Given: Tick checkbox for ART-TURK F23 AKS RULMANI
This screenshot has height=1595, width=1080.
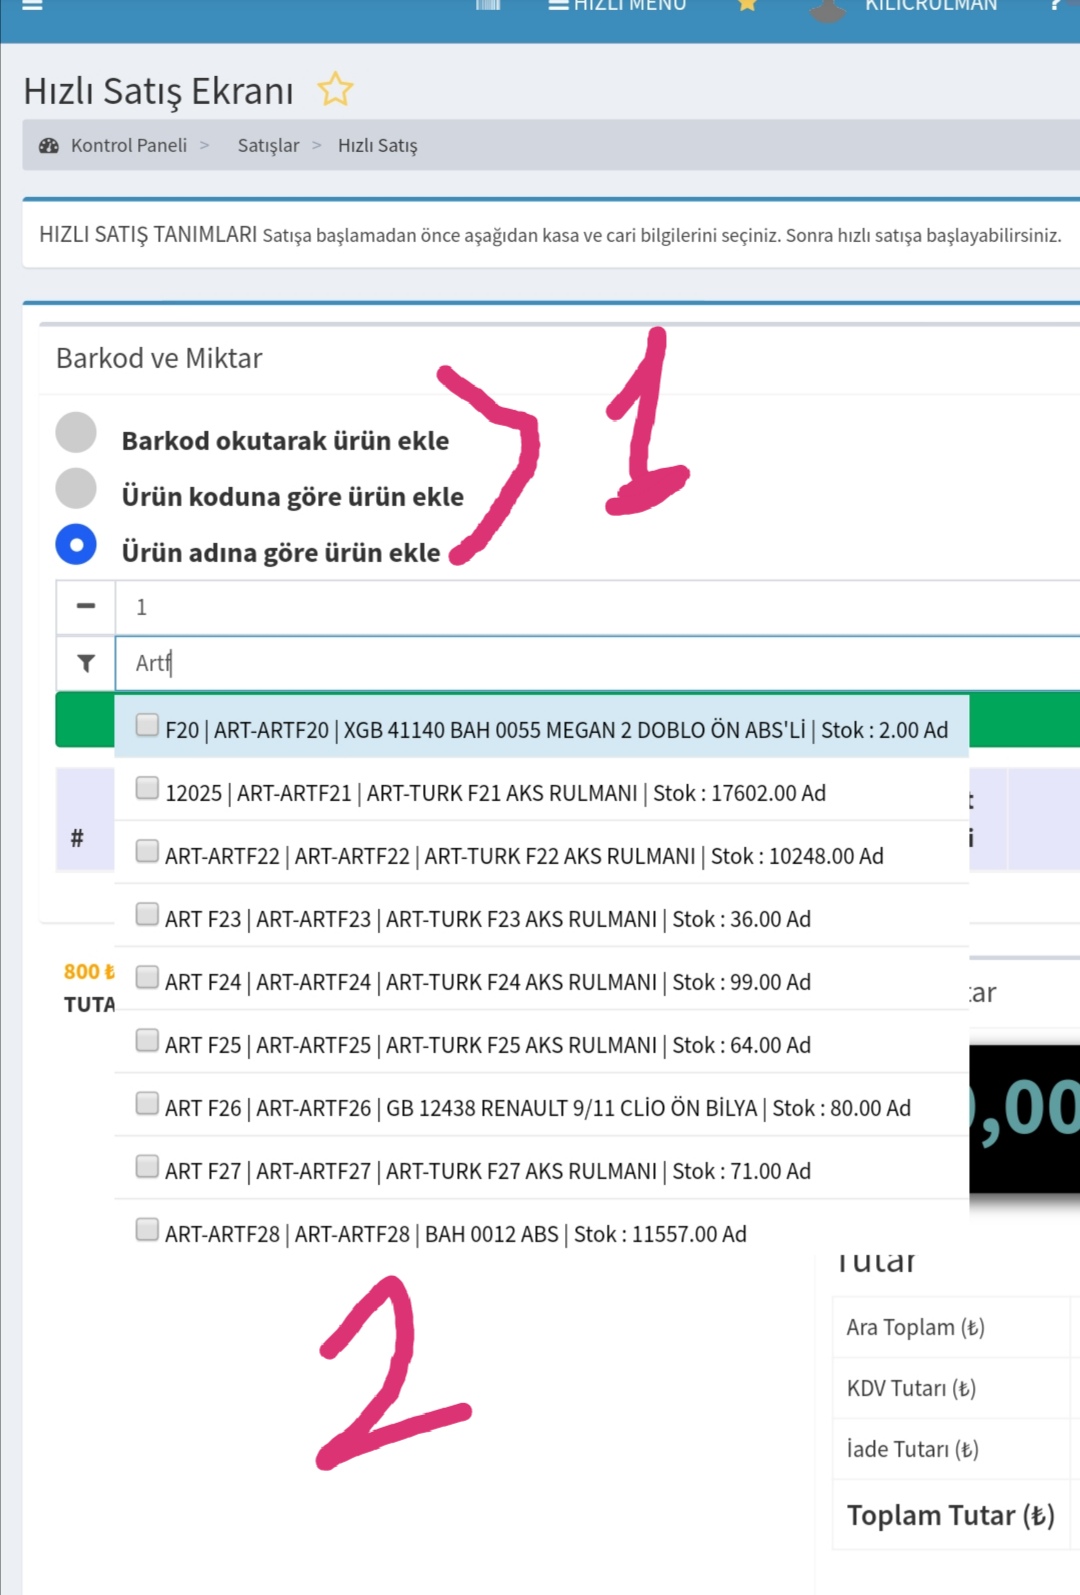Looking at the screenshot, I should pos(147,914).
